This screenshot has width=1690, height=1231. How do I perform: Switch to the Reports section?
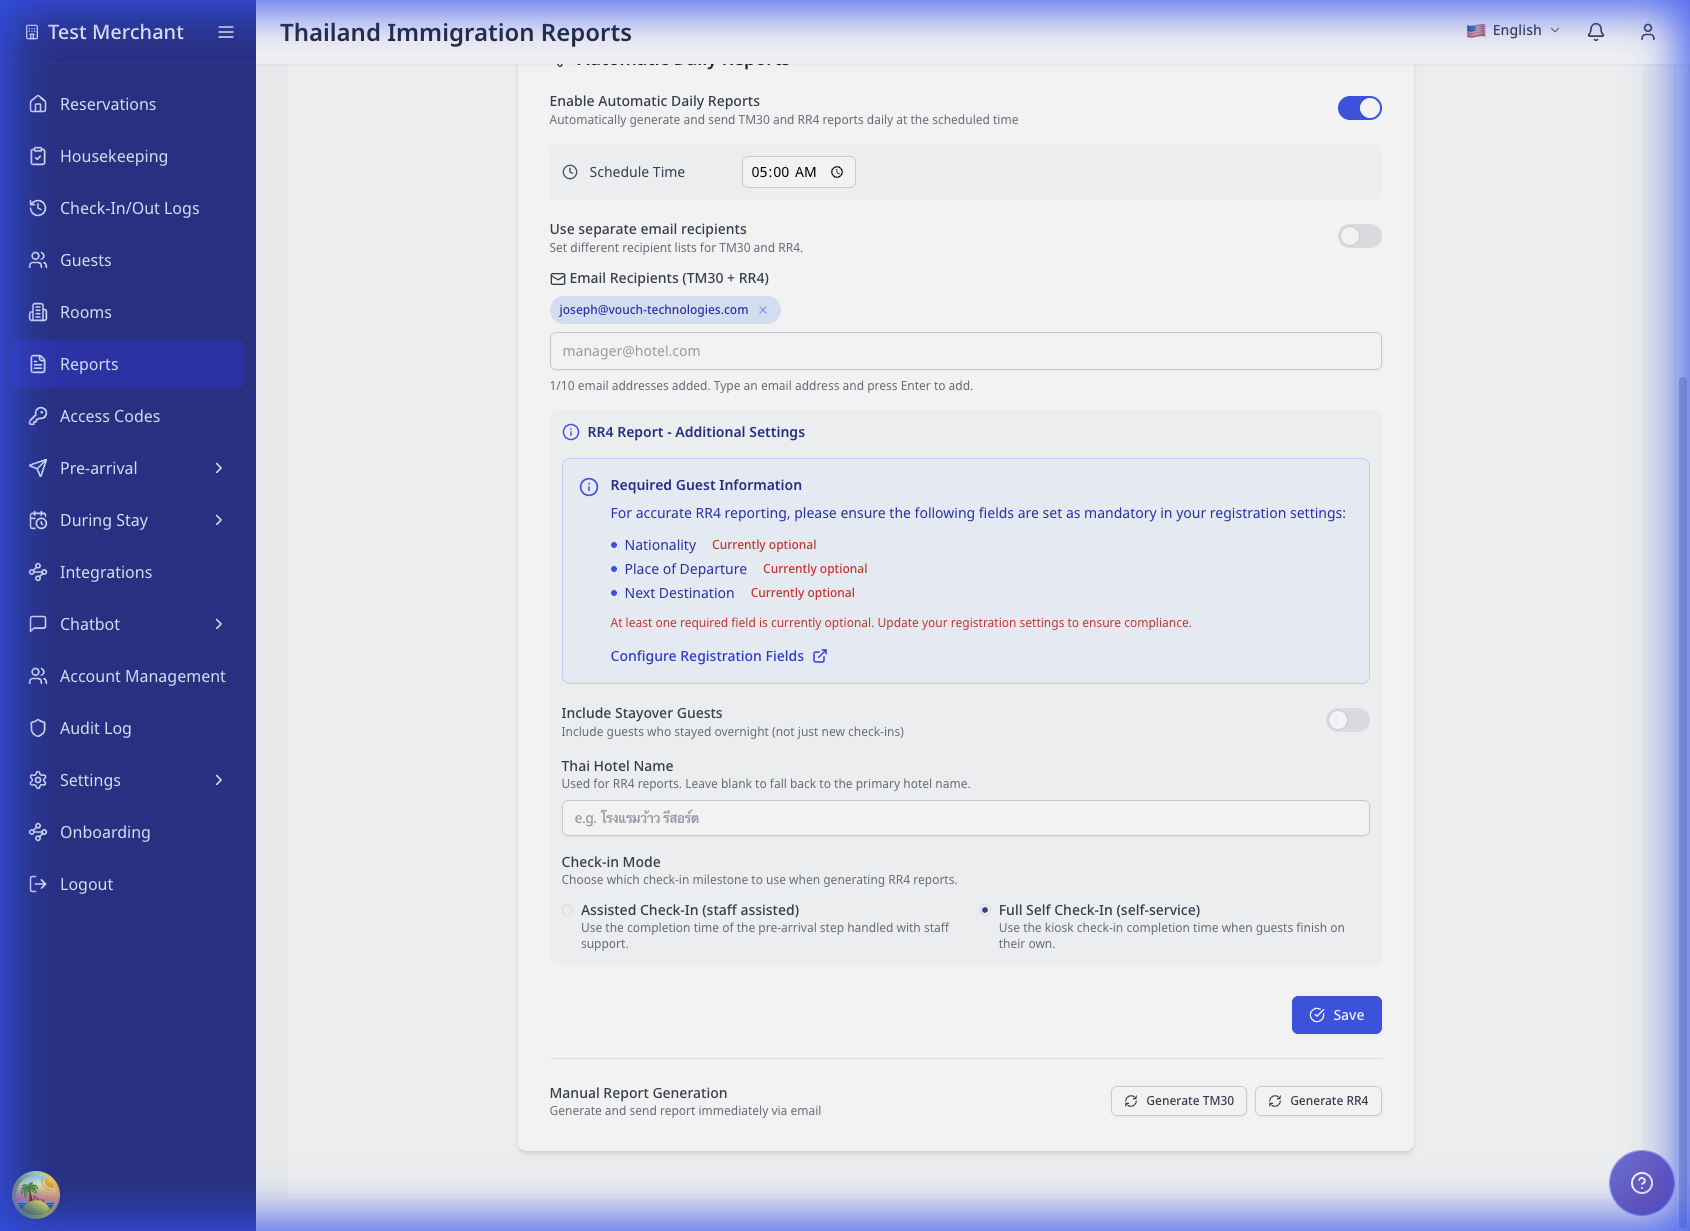(89, 364)
